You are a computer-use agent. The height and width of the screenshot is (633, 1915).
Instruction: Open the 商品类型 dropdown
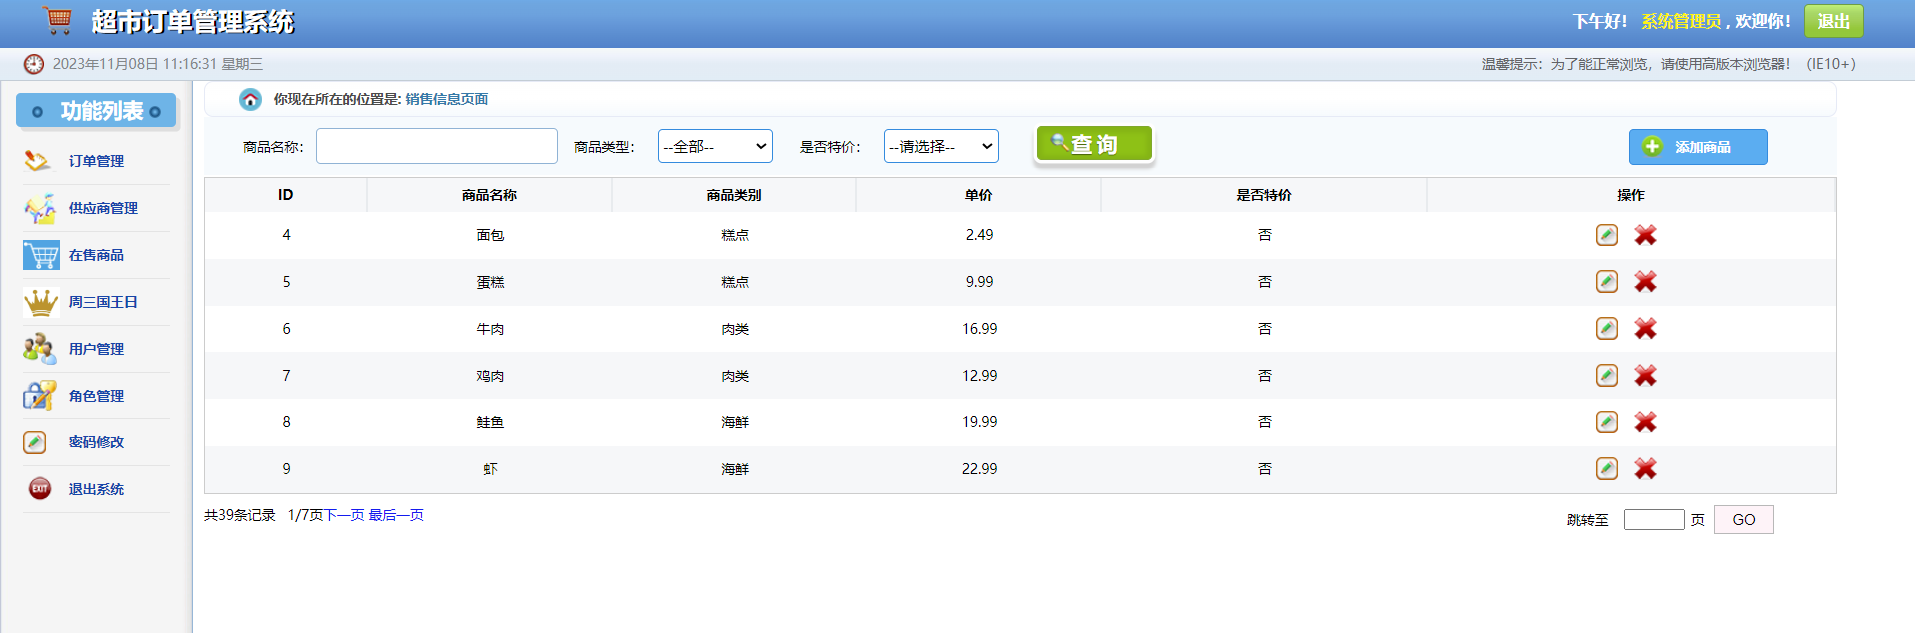(x=715, y=146)
